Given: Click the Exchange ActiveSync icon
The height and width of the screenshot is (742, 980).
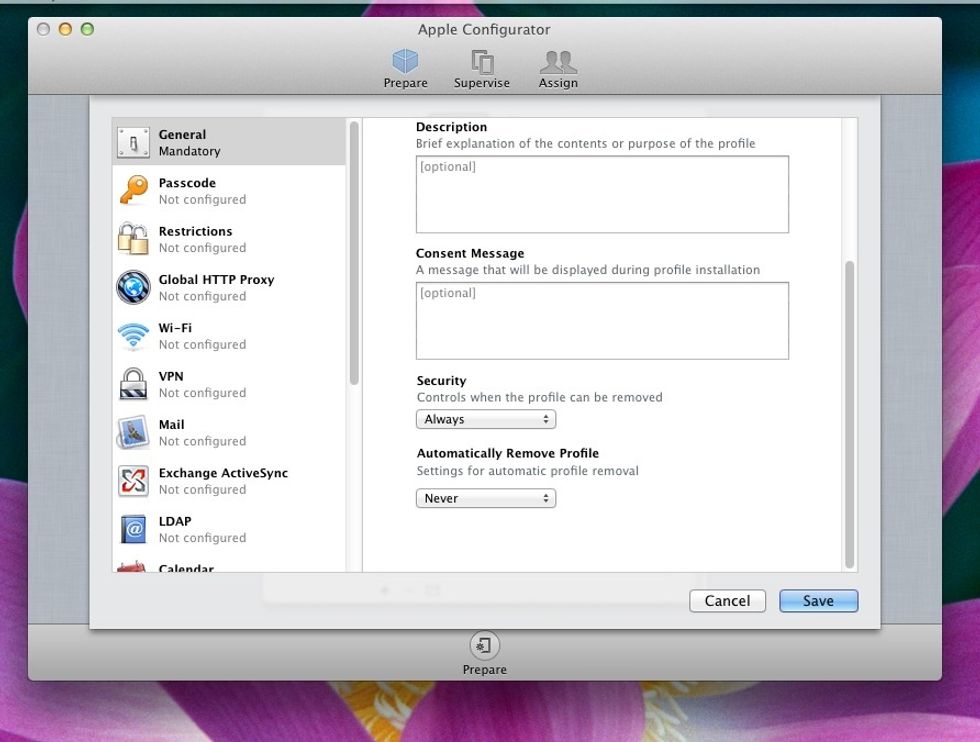Looking at the screenshot, I should [x=133, y=481].
